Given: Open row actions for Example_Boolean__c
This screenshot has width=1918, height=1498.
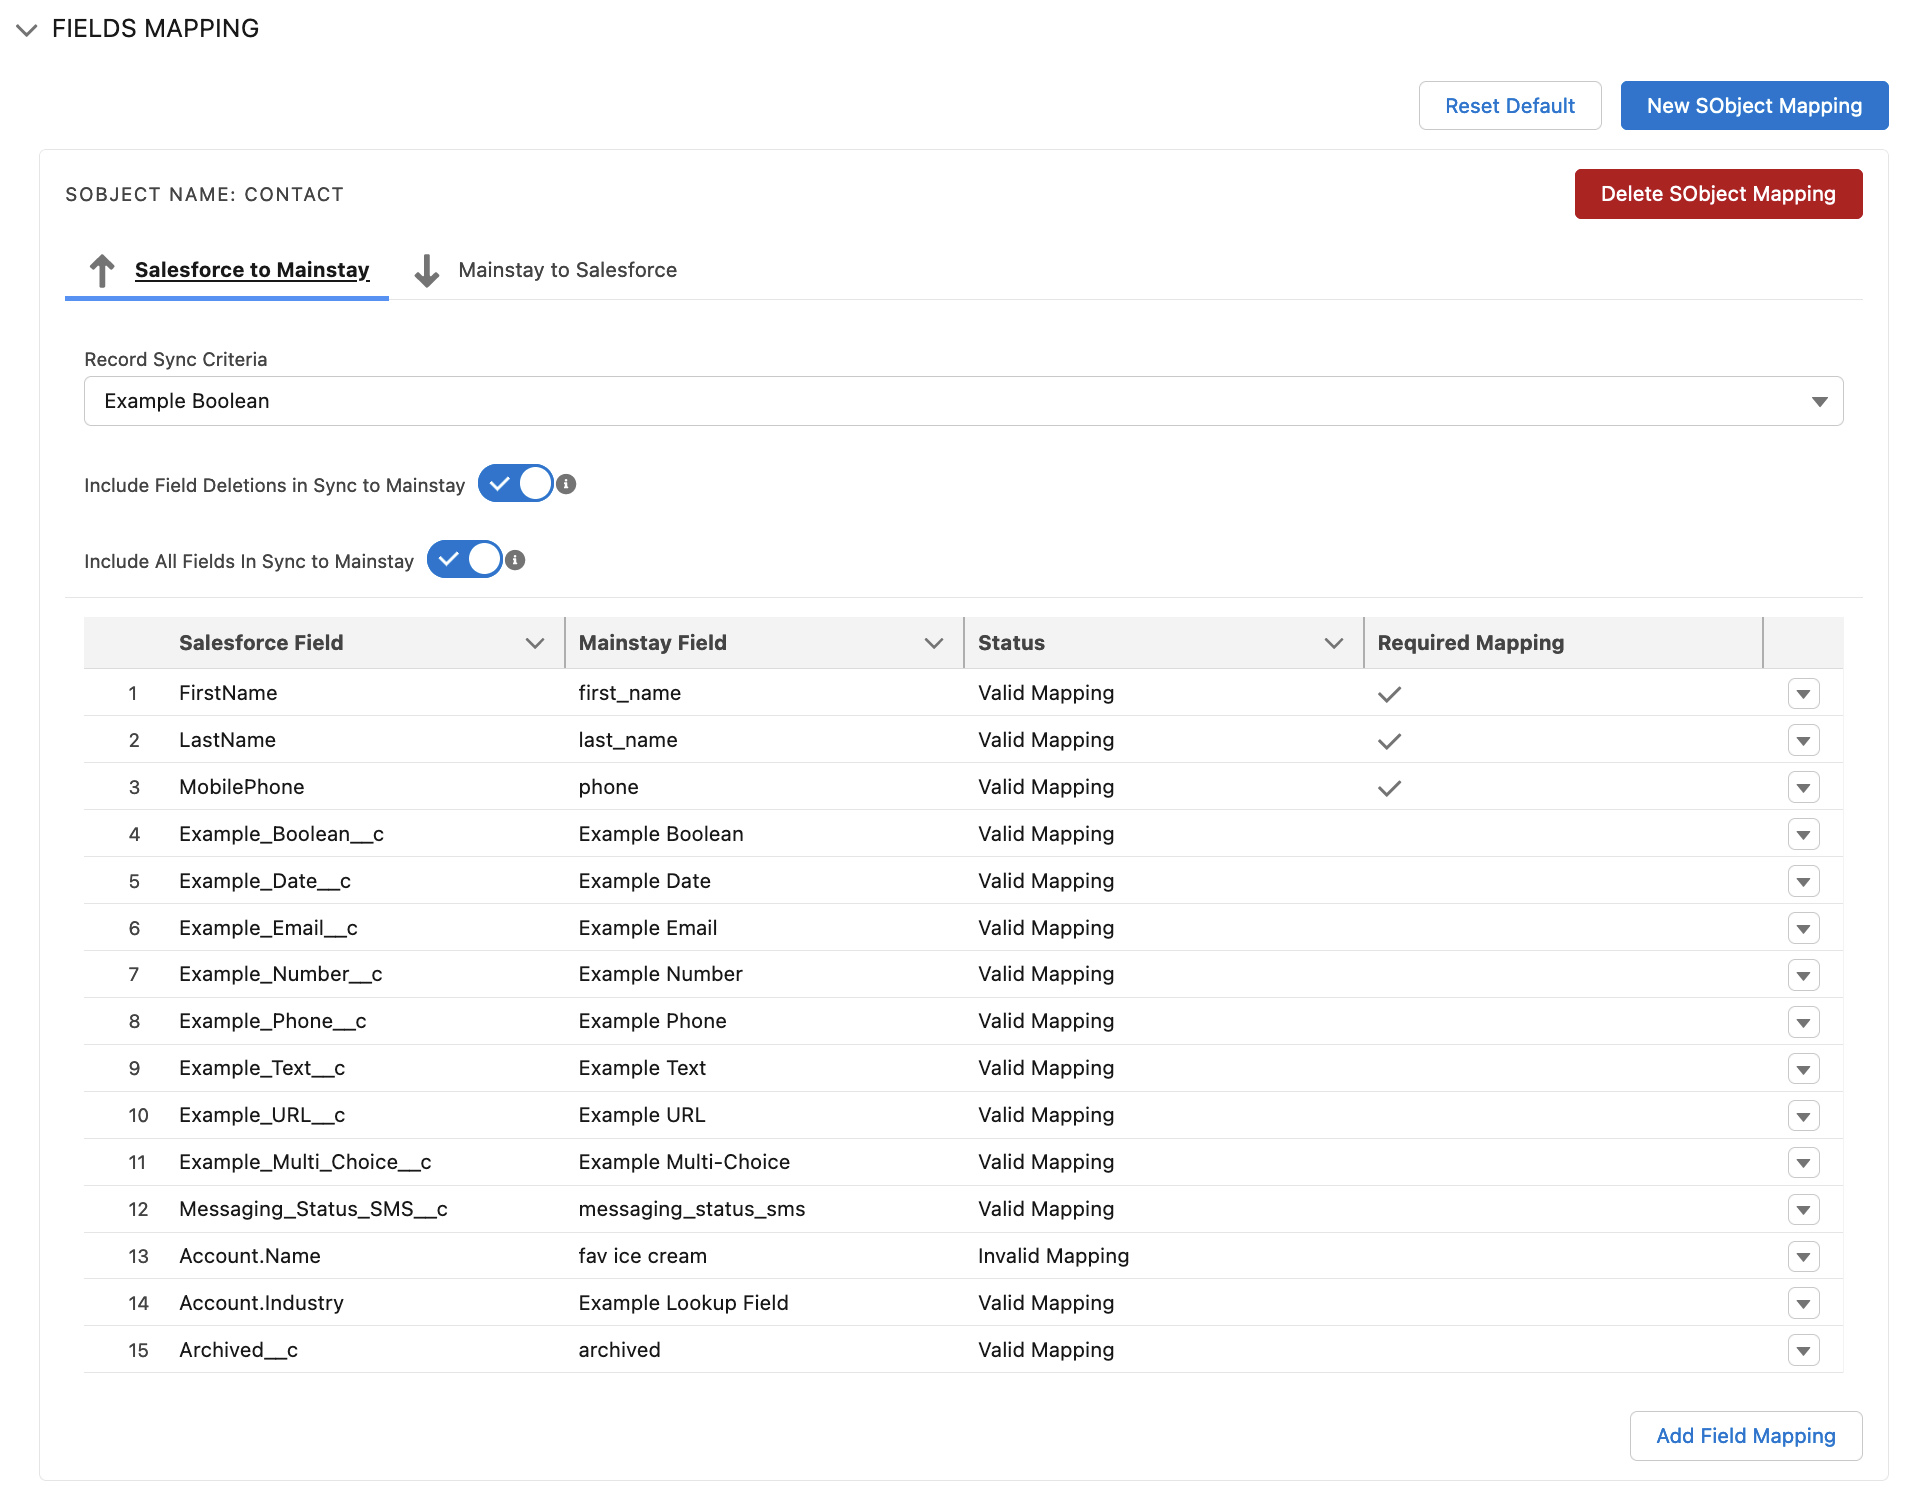Looking at the screenshot, I should point(1803,834).
